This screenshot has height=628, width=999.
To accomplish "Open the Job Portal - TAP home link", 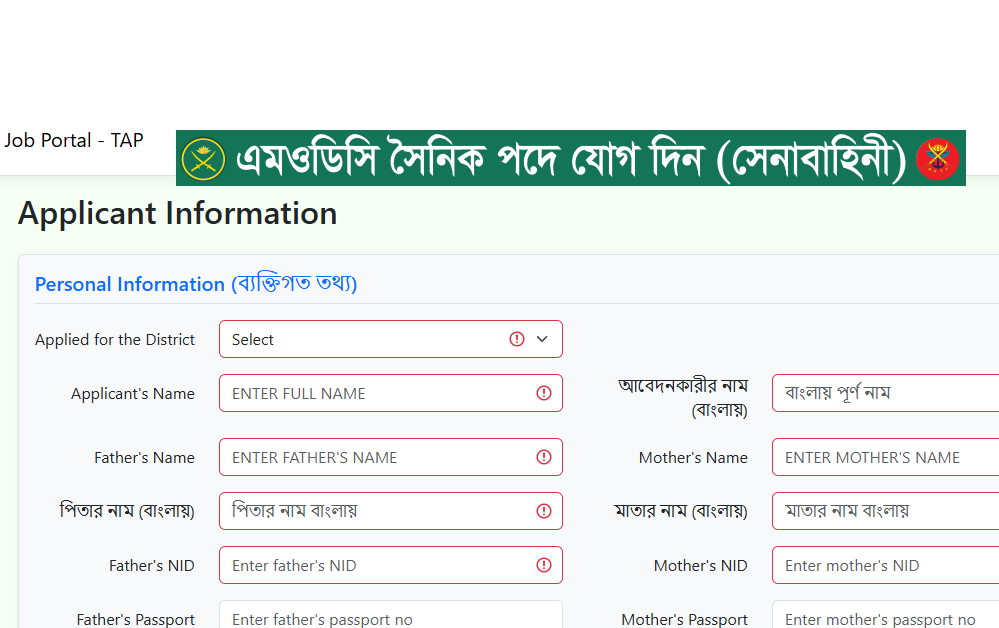I will (x=74, y=140).
